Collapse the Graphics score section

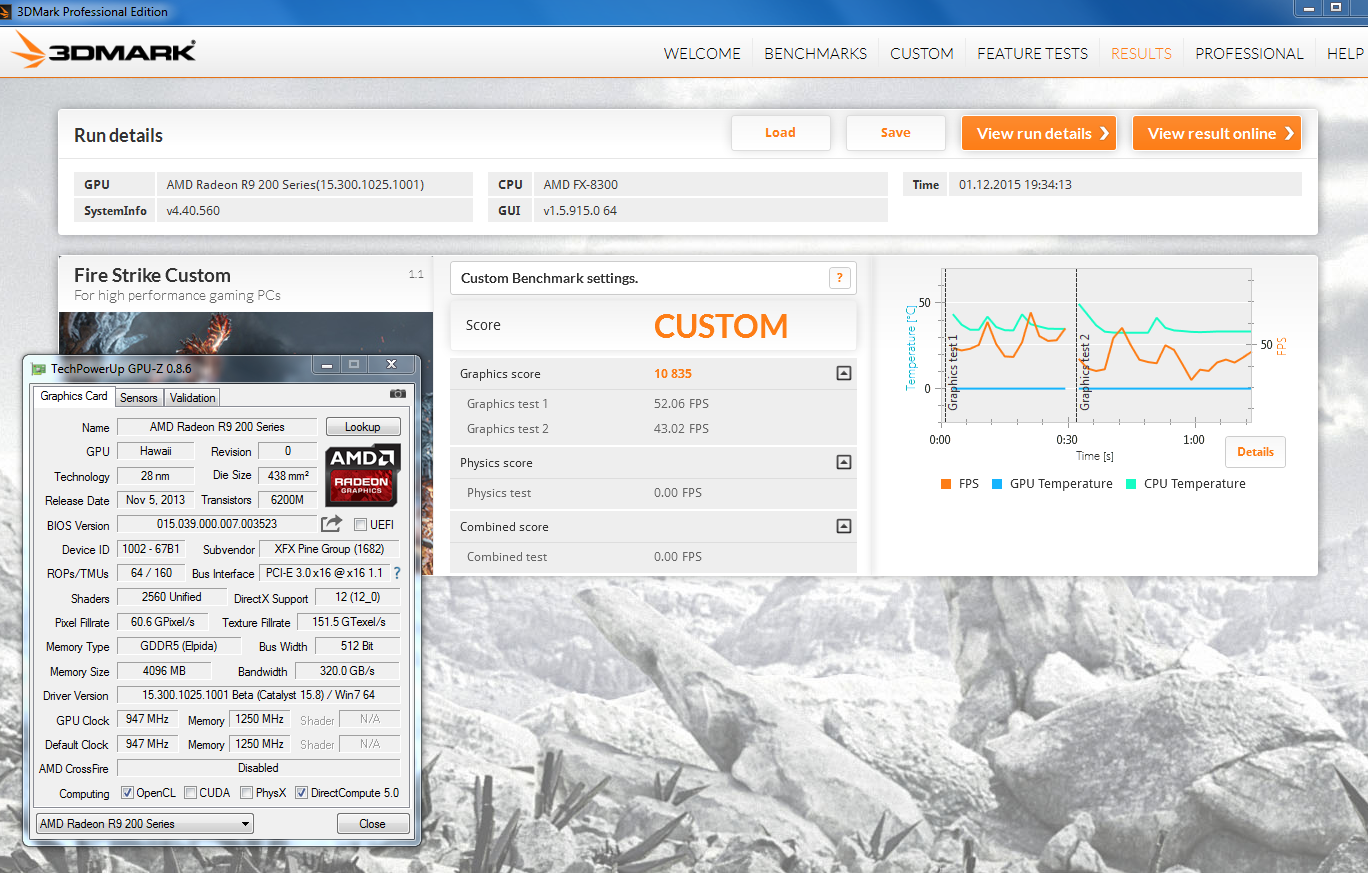844,373
